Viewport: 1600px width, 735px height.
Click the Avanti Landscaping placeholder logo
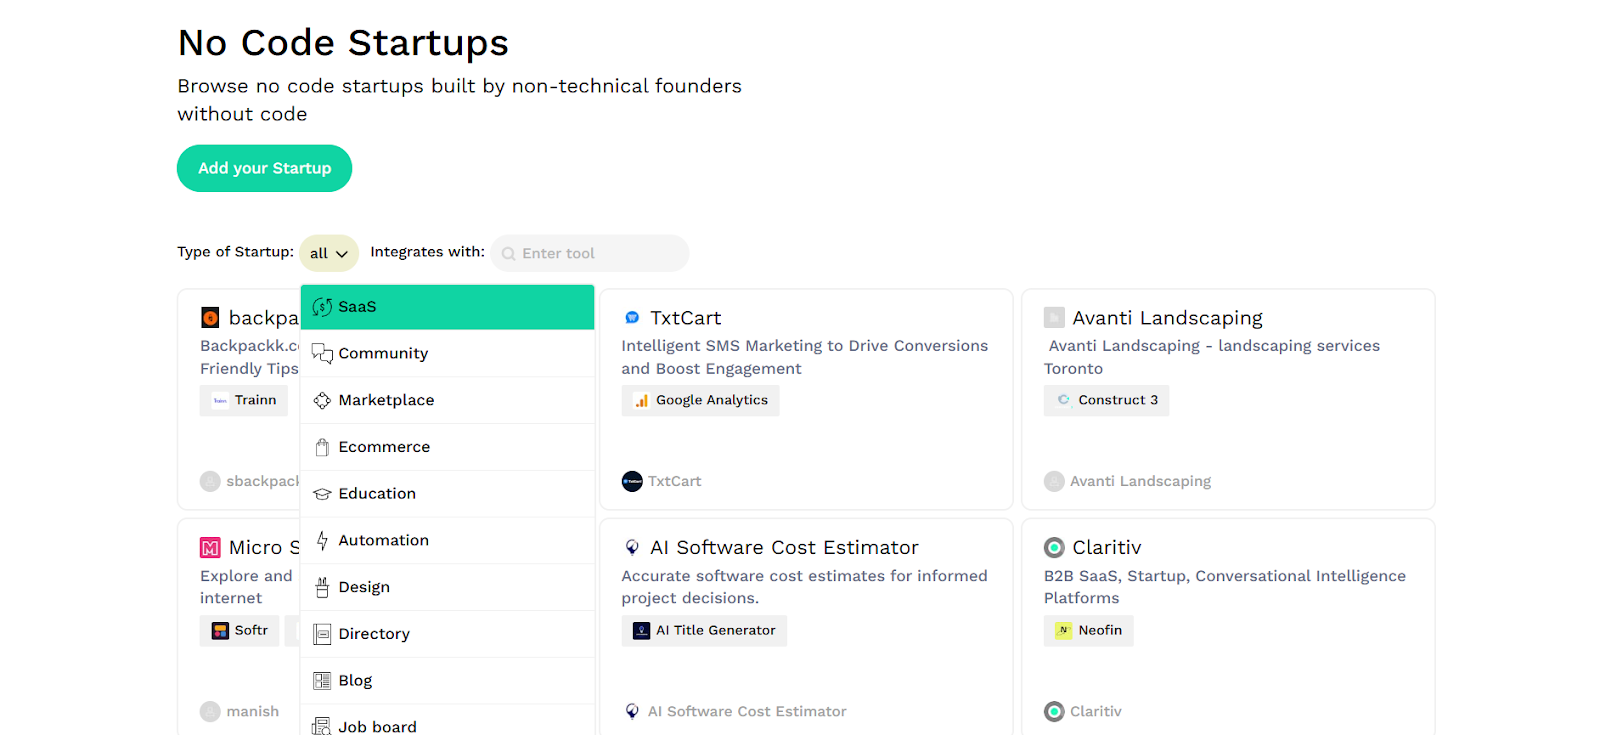(x=1054, y=318)
